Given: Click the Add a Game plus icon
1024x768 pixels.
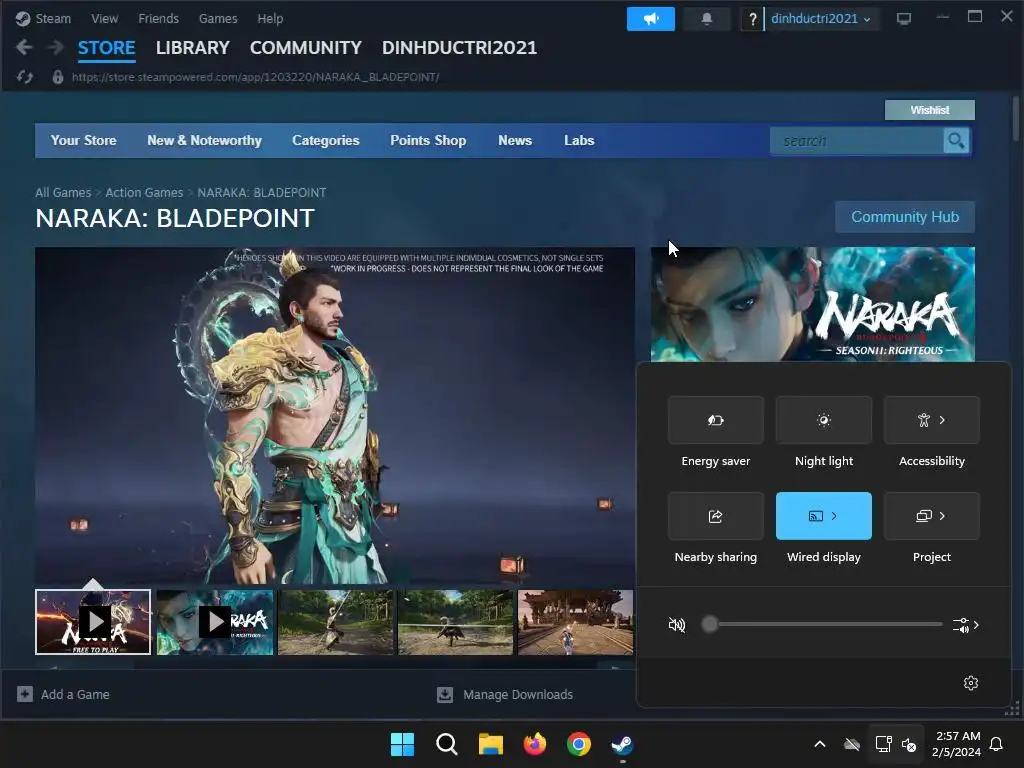Looking at the screenshot, I should pyautogui.click(x=25, y=694).
